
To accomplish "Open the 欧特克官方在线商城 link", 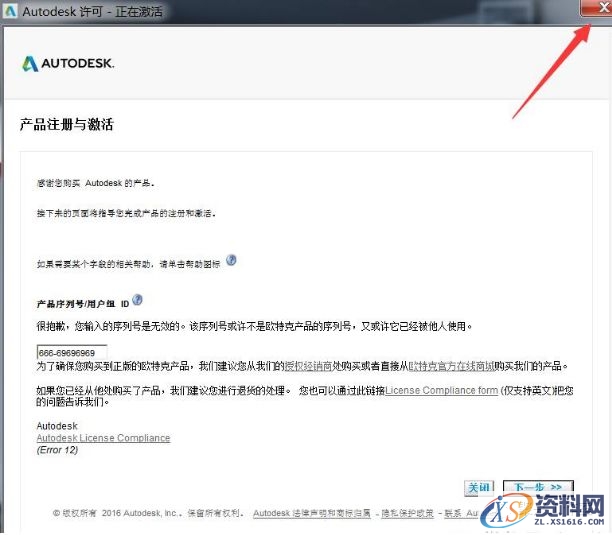I will point(451,366).
